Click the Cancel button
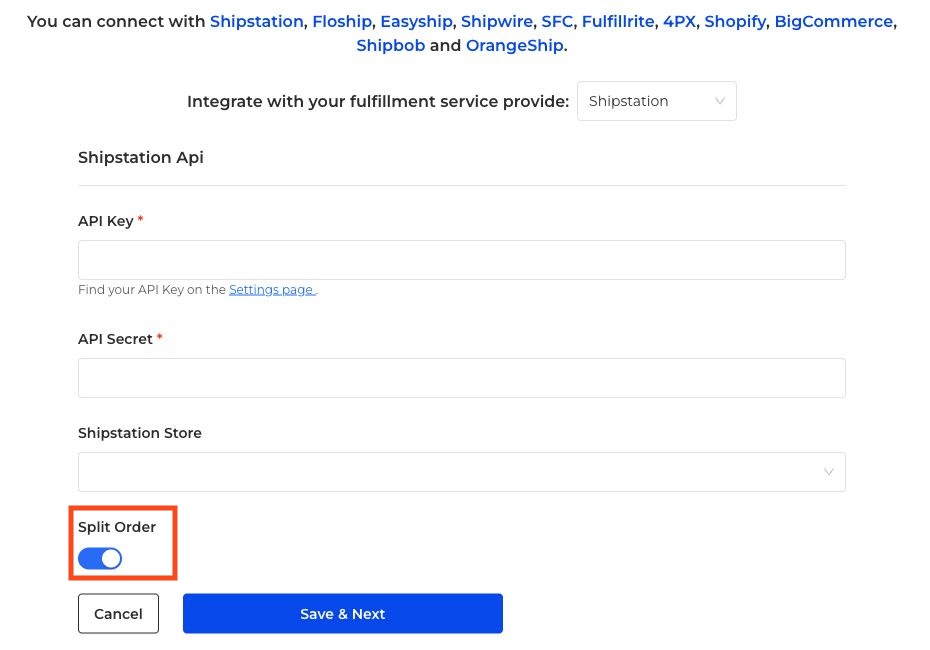The height and width of the screenshot is (650, 930). tap(118, 614)
